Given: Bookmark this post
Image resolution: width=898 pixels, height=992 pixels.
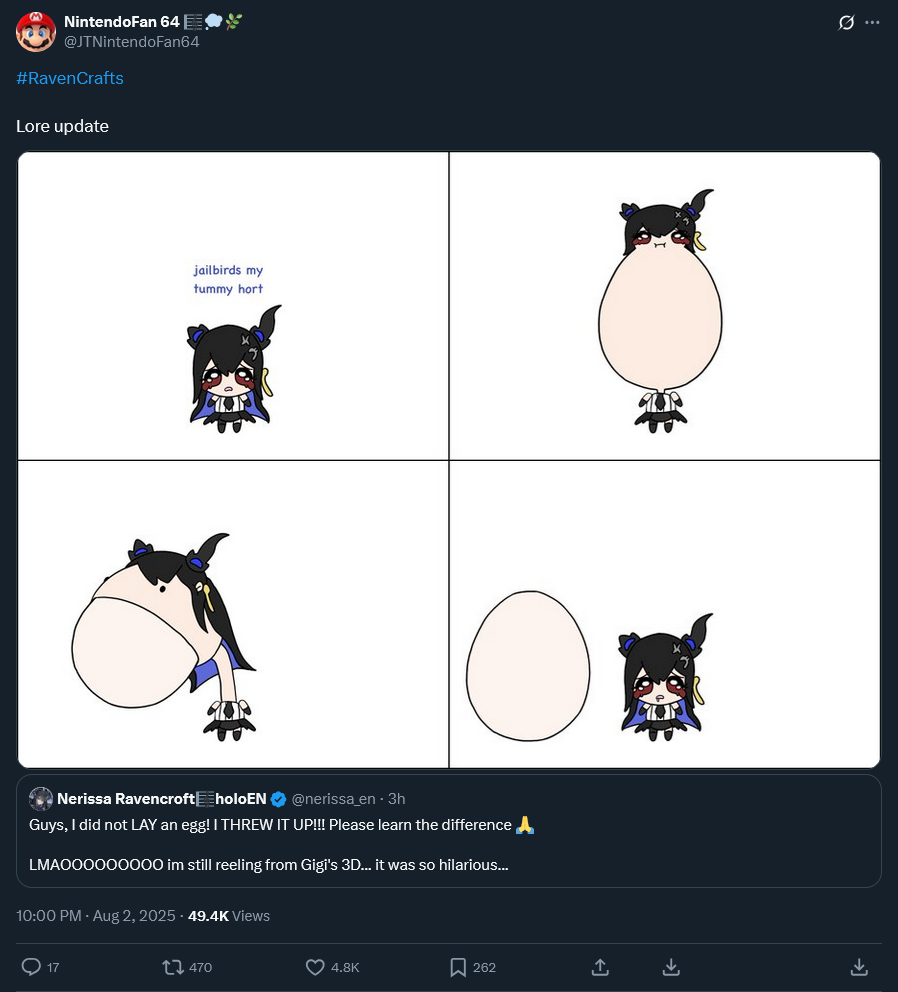Looking at the screenshot, I should coord(457,967).
